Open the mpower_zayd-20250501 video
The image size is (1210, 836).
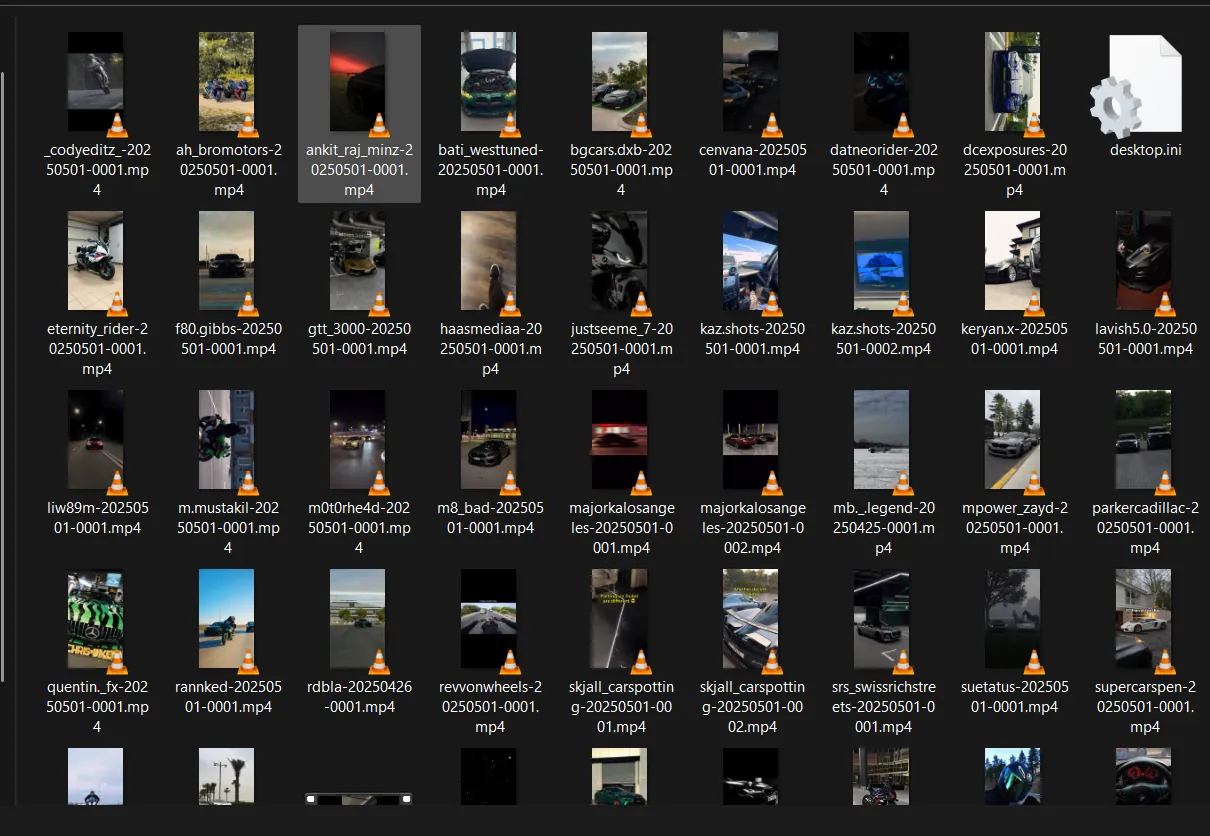point(1013,440)
